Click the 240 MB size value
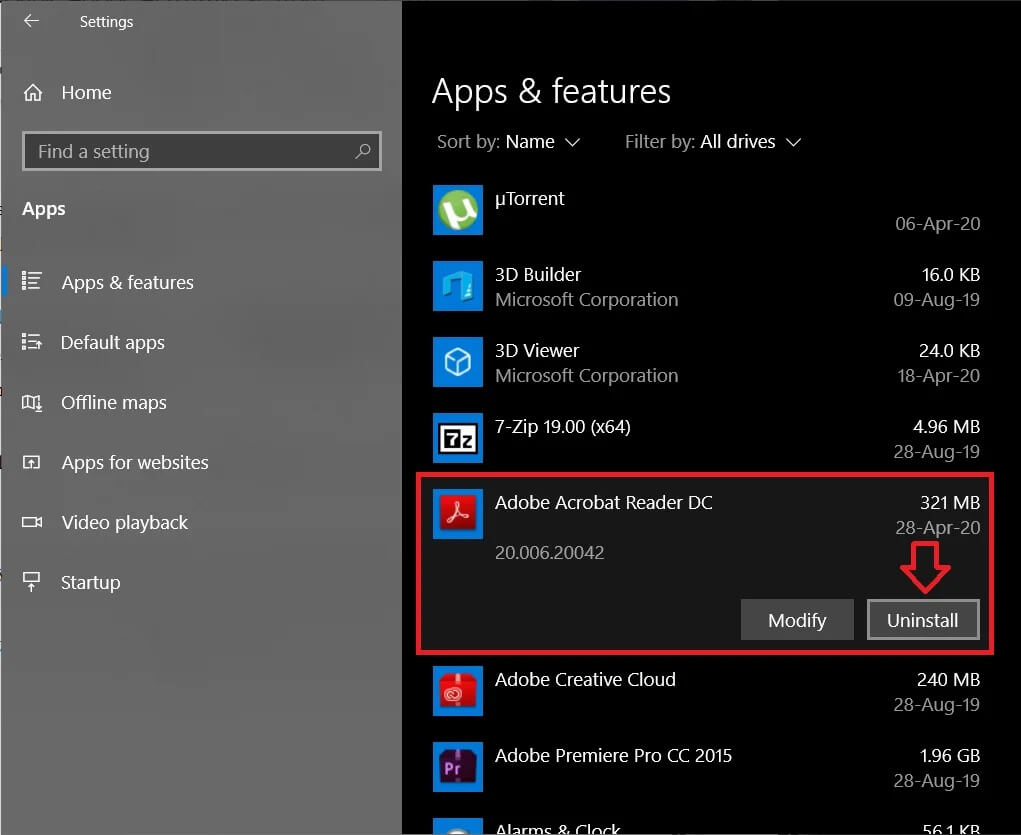The height and width of the screenshot is (835, 1021). pyautogui.click(x=949, y=679)
